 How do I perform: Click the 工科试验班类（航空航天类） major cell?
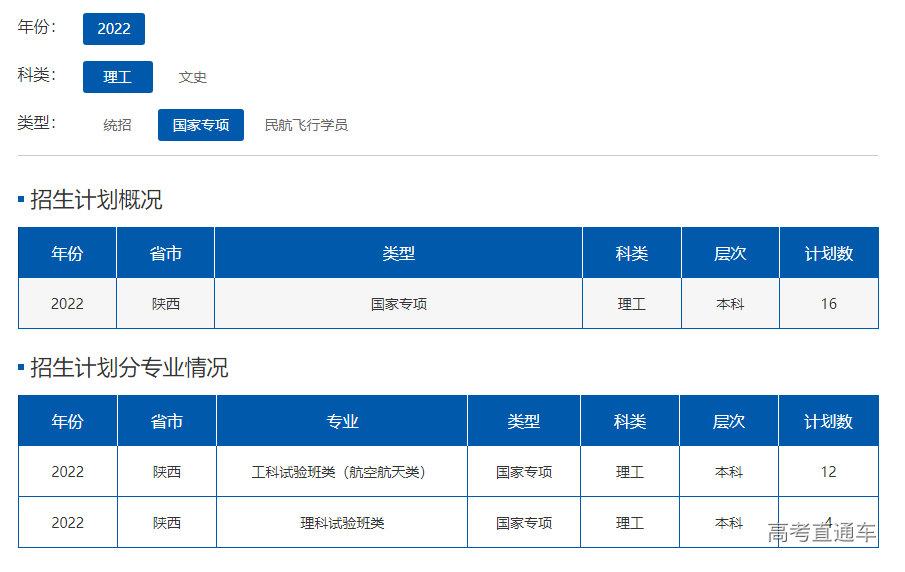point(342,472)
